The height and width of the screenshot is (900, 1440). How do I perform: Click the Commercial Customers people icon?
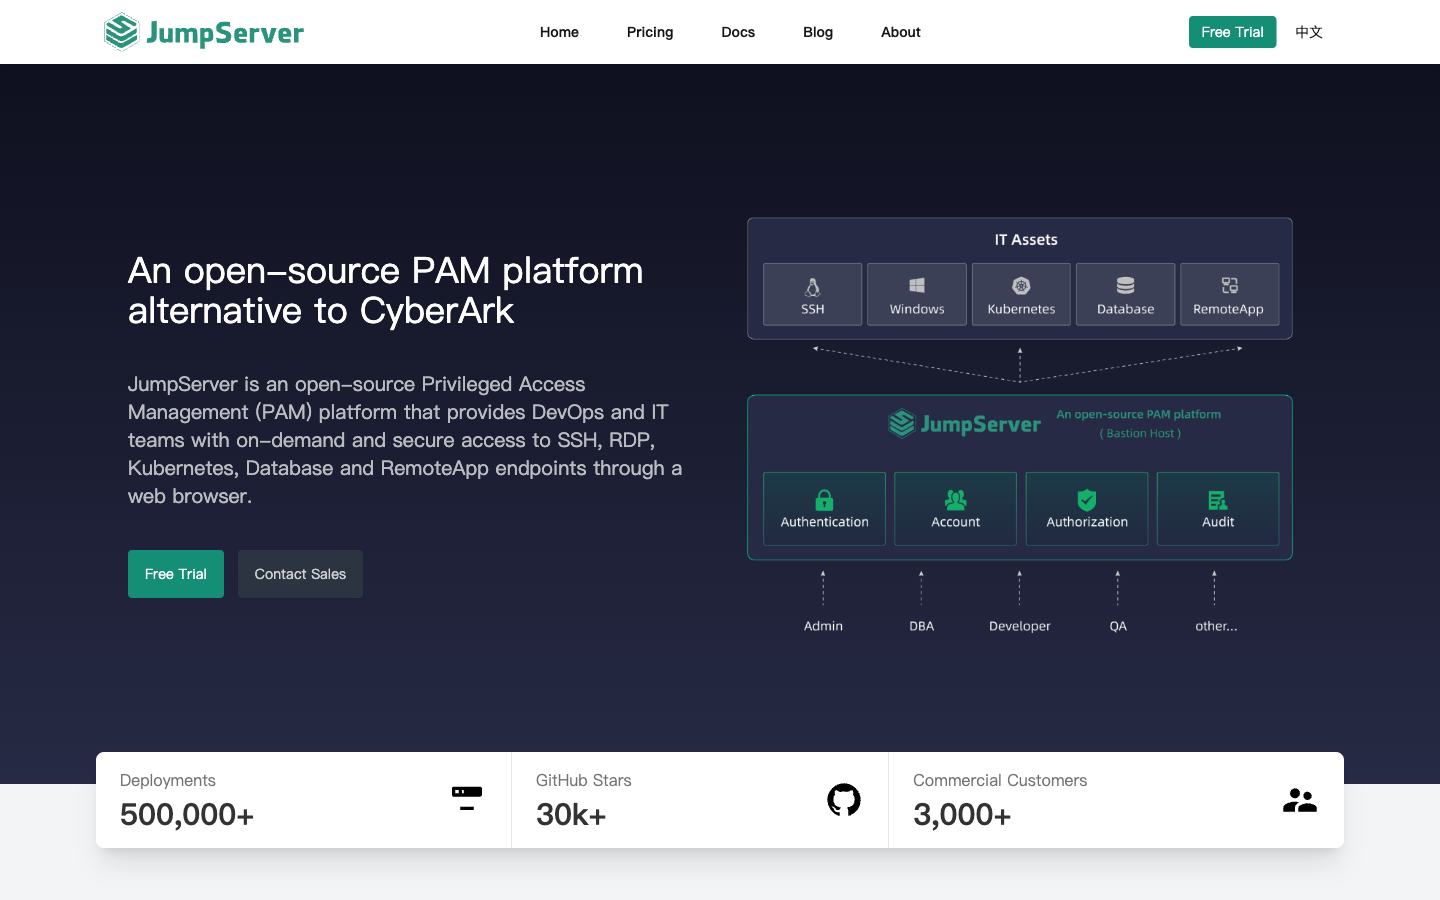[1300, 800]
